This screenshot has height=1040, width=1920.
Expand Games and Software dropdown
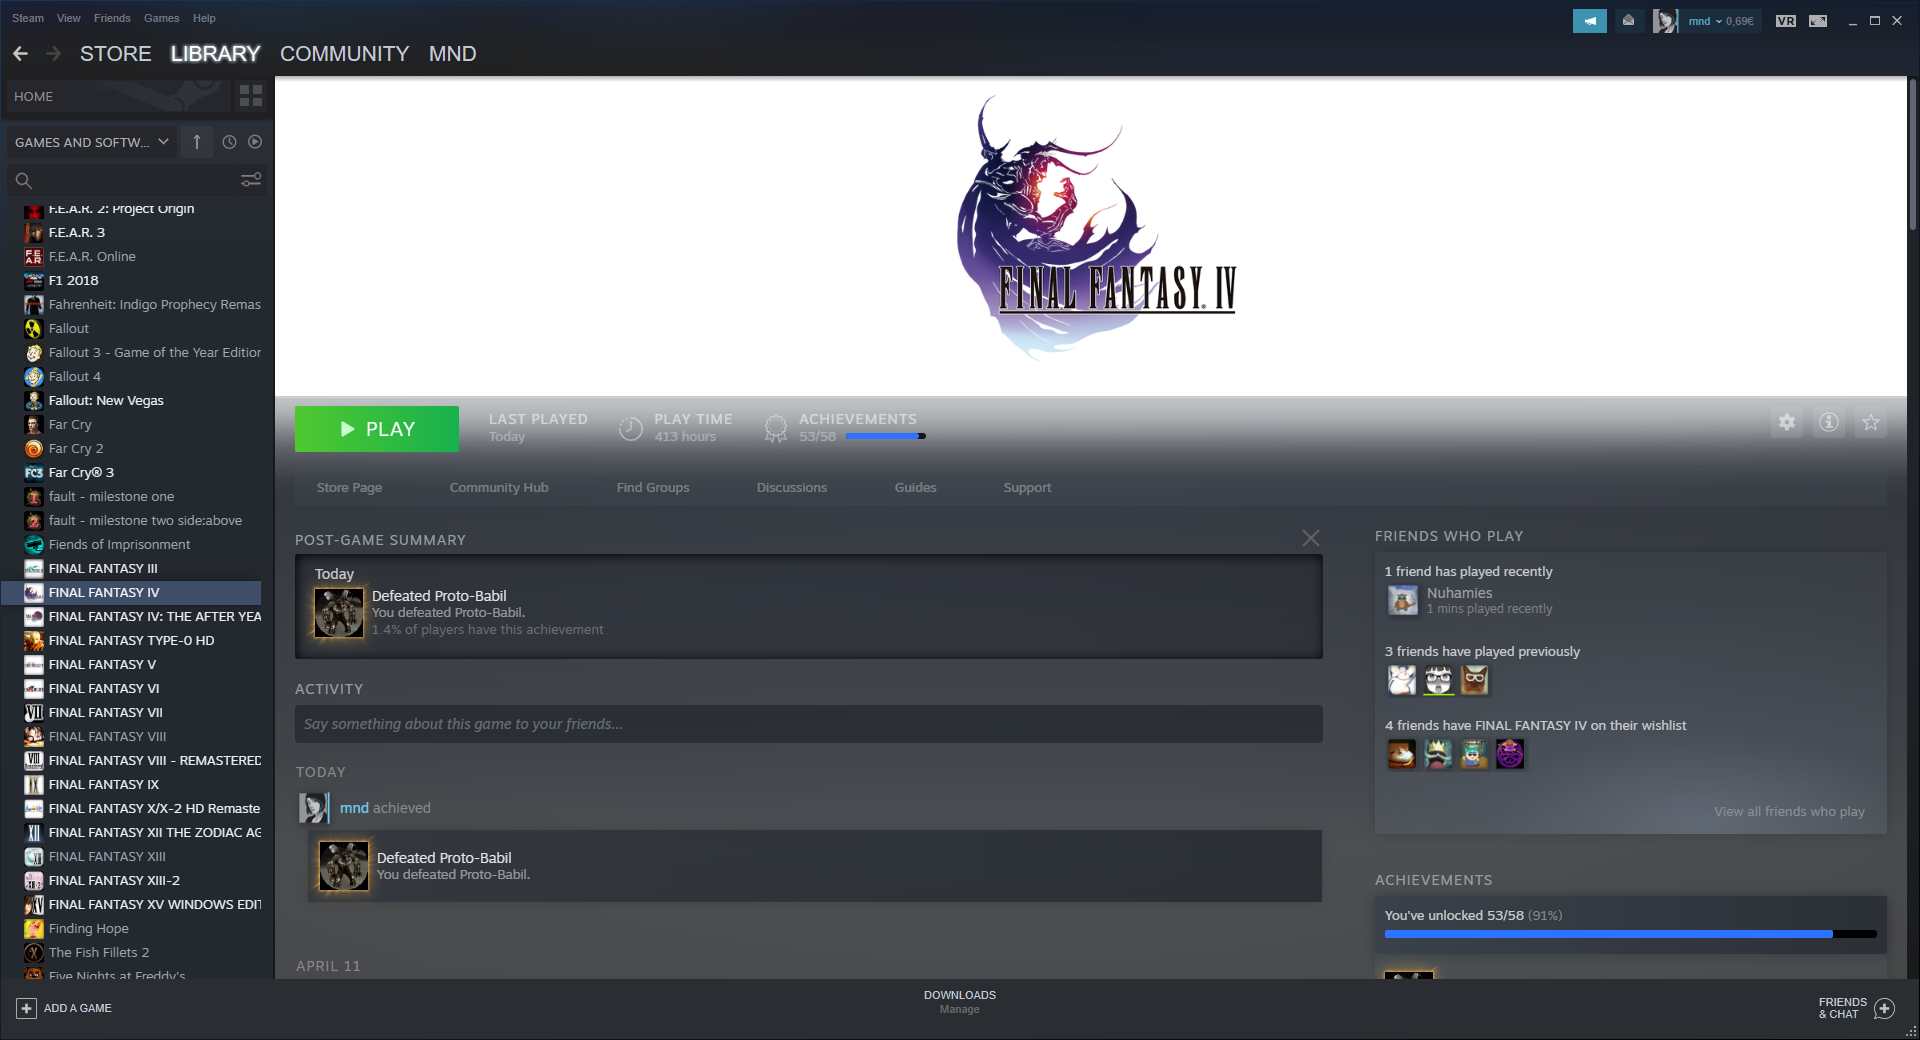[x=92, y=142]
